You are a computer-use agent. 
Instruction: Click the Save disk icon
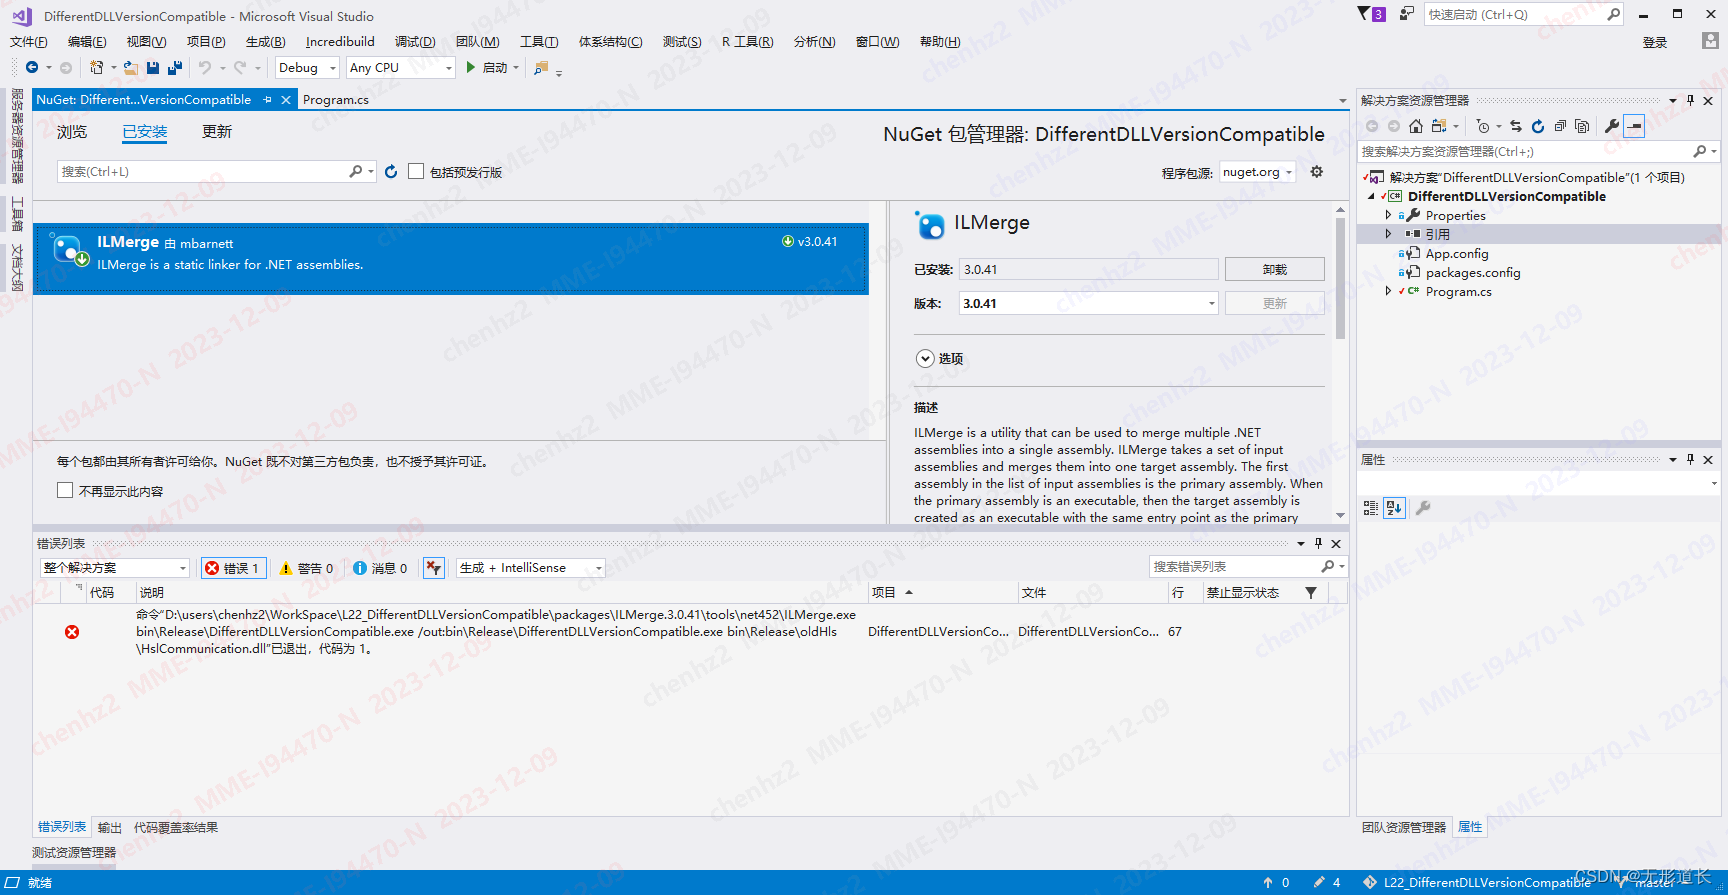(x=153, y=68)
